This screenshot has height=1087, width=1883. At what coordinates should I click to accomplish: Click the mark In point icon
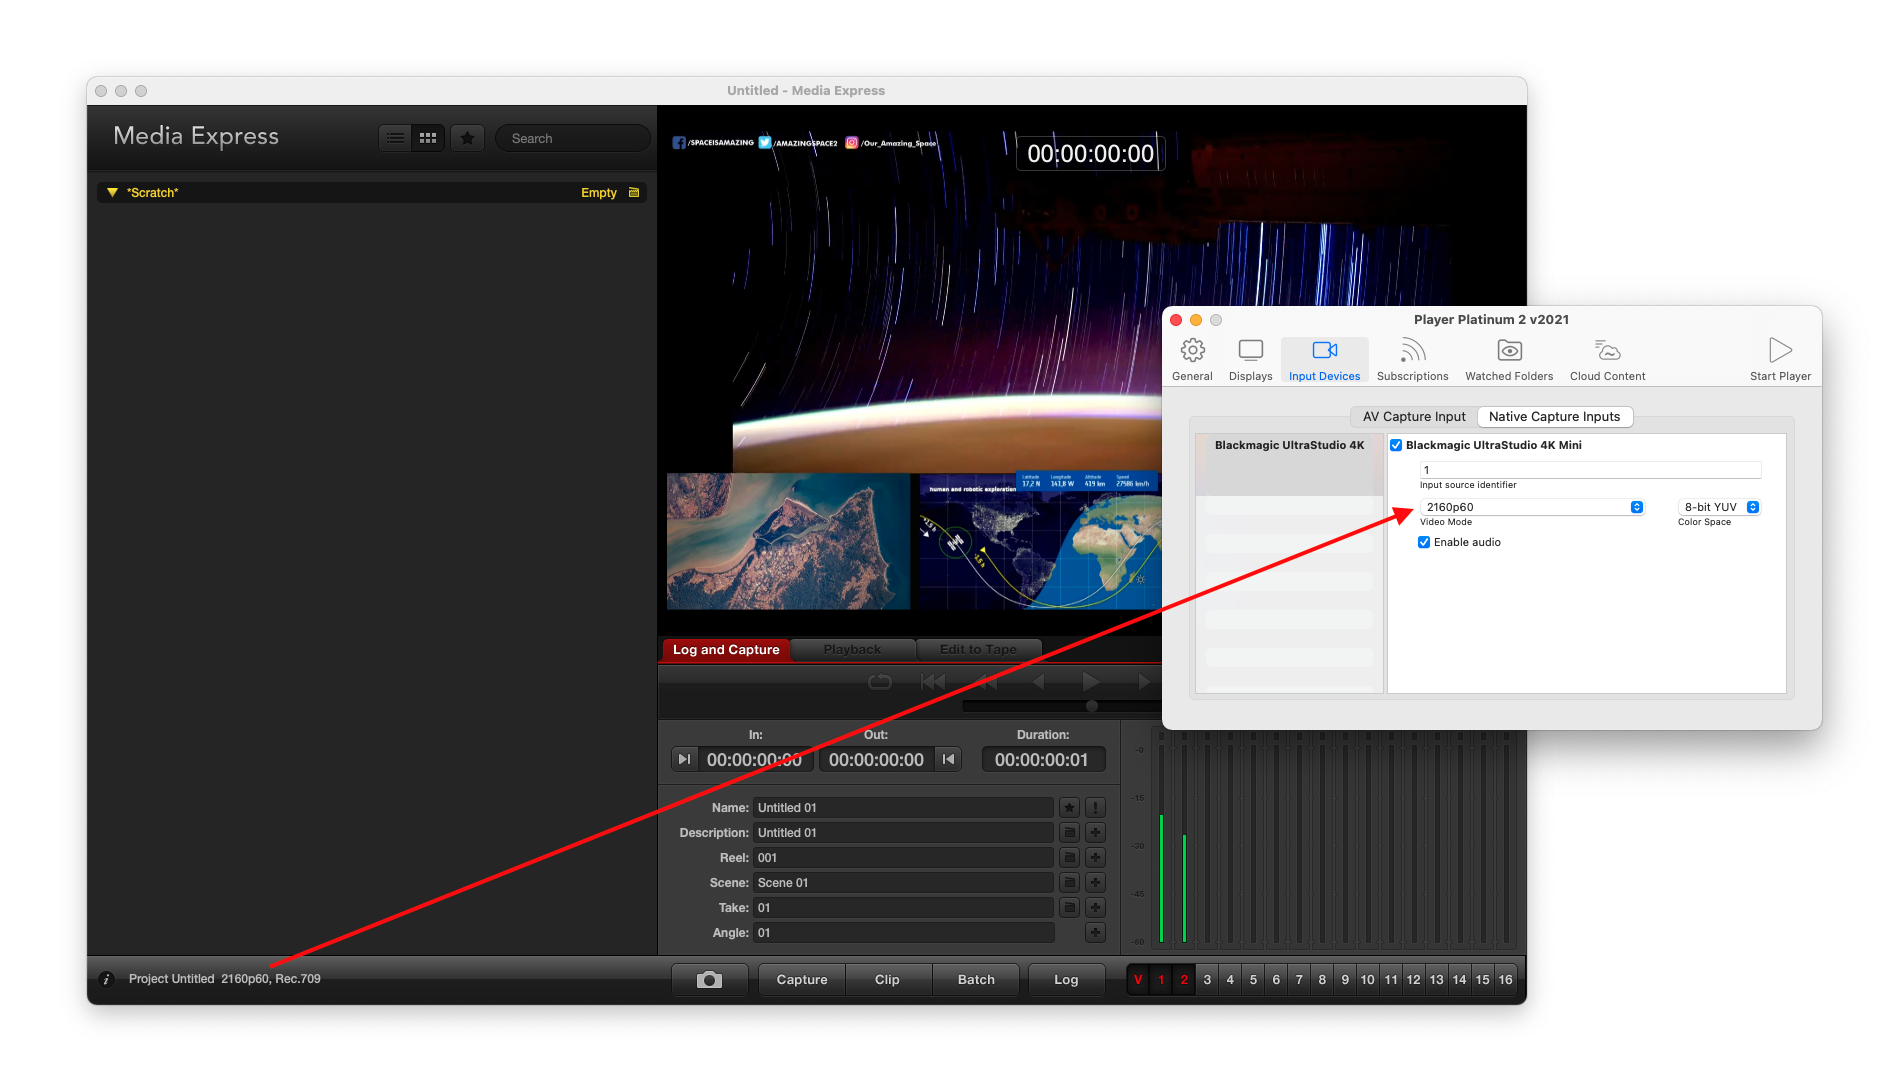click(684, 760)
